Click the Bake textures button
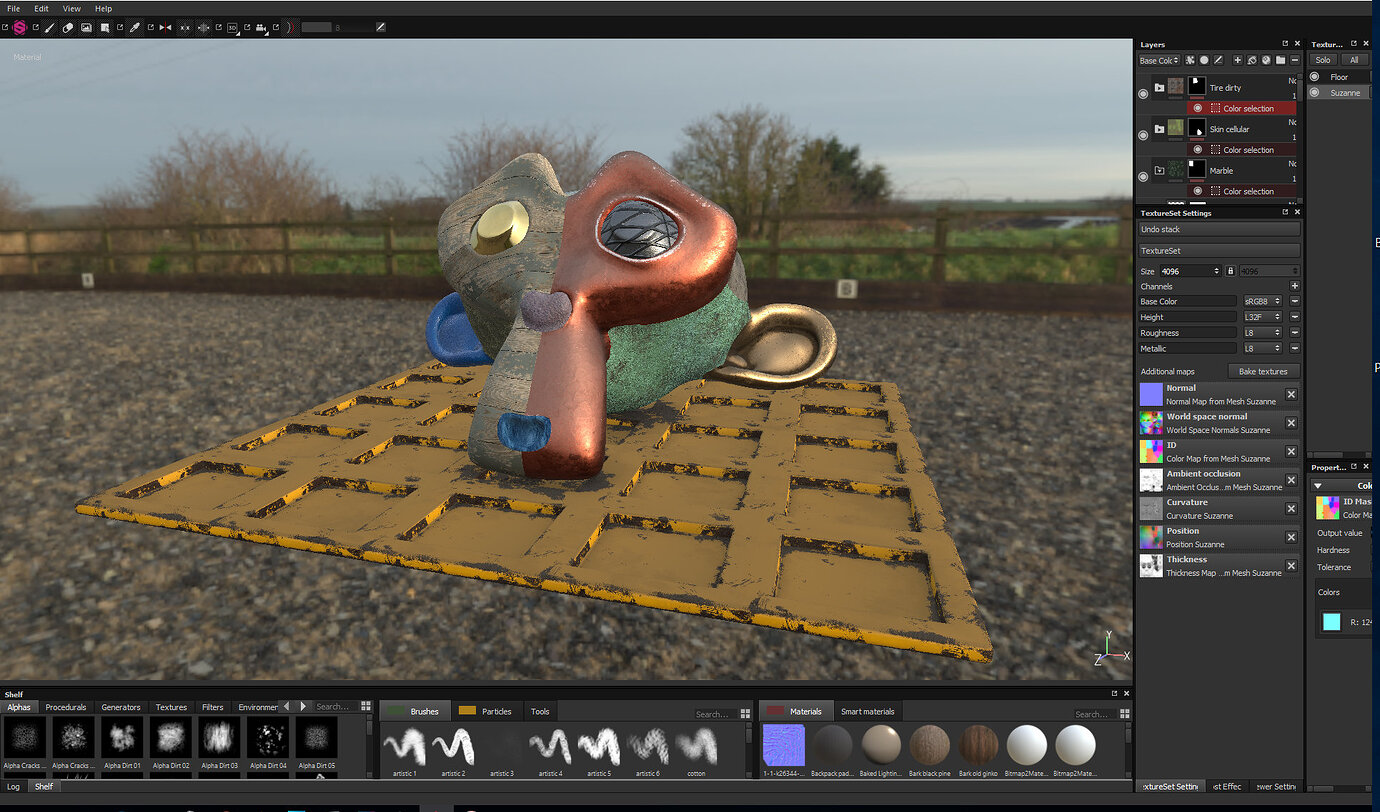Viewport: 1380px width, 812px height. click(x=1263, y=371)
